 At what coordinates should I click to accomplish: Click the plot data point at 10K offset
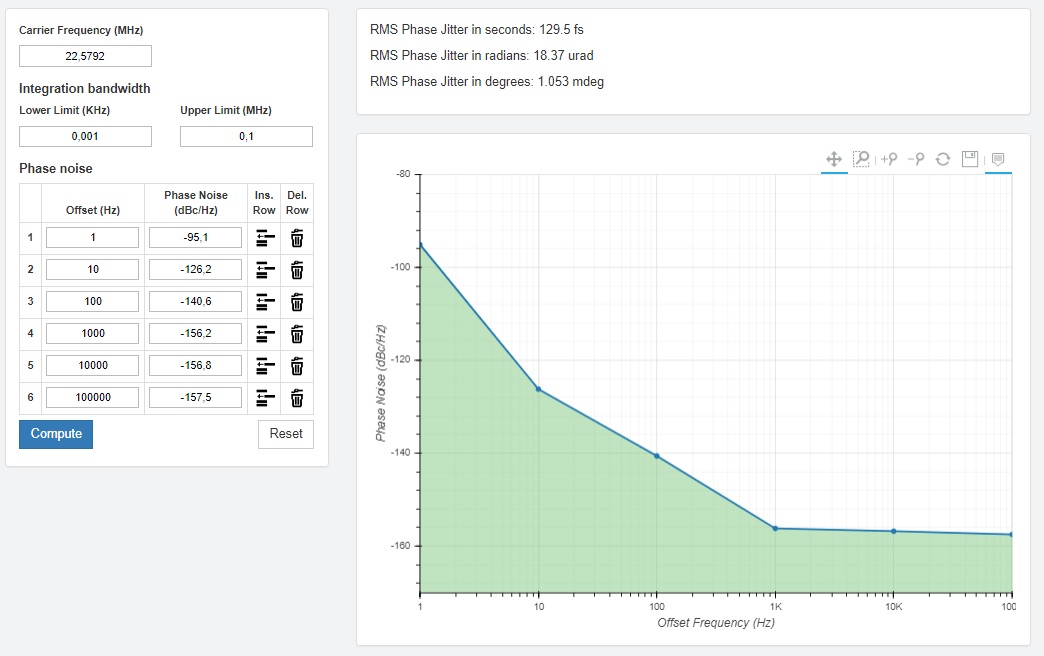(x=894, y=531)
